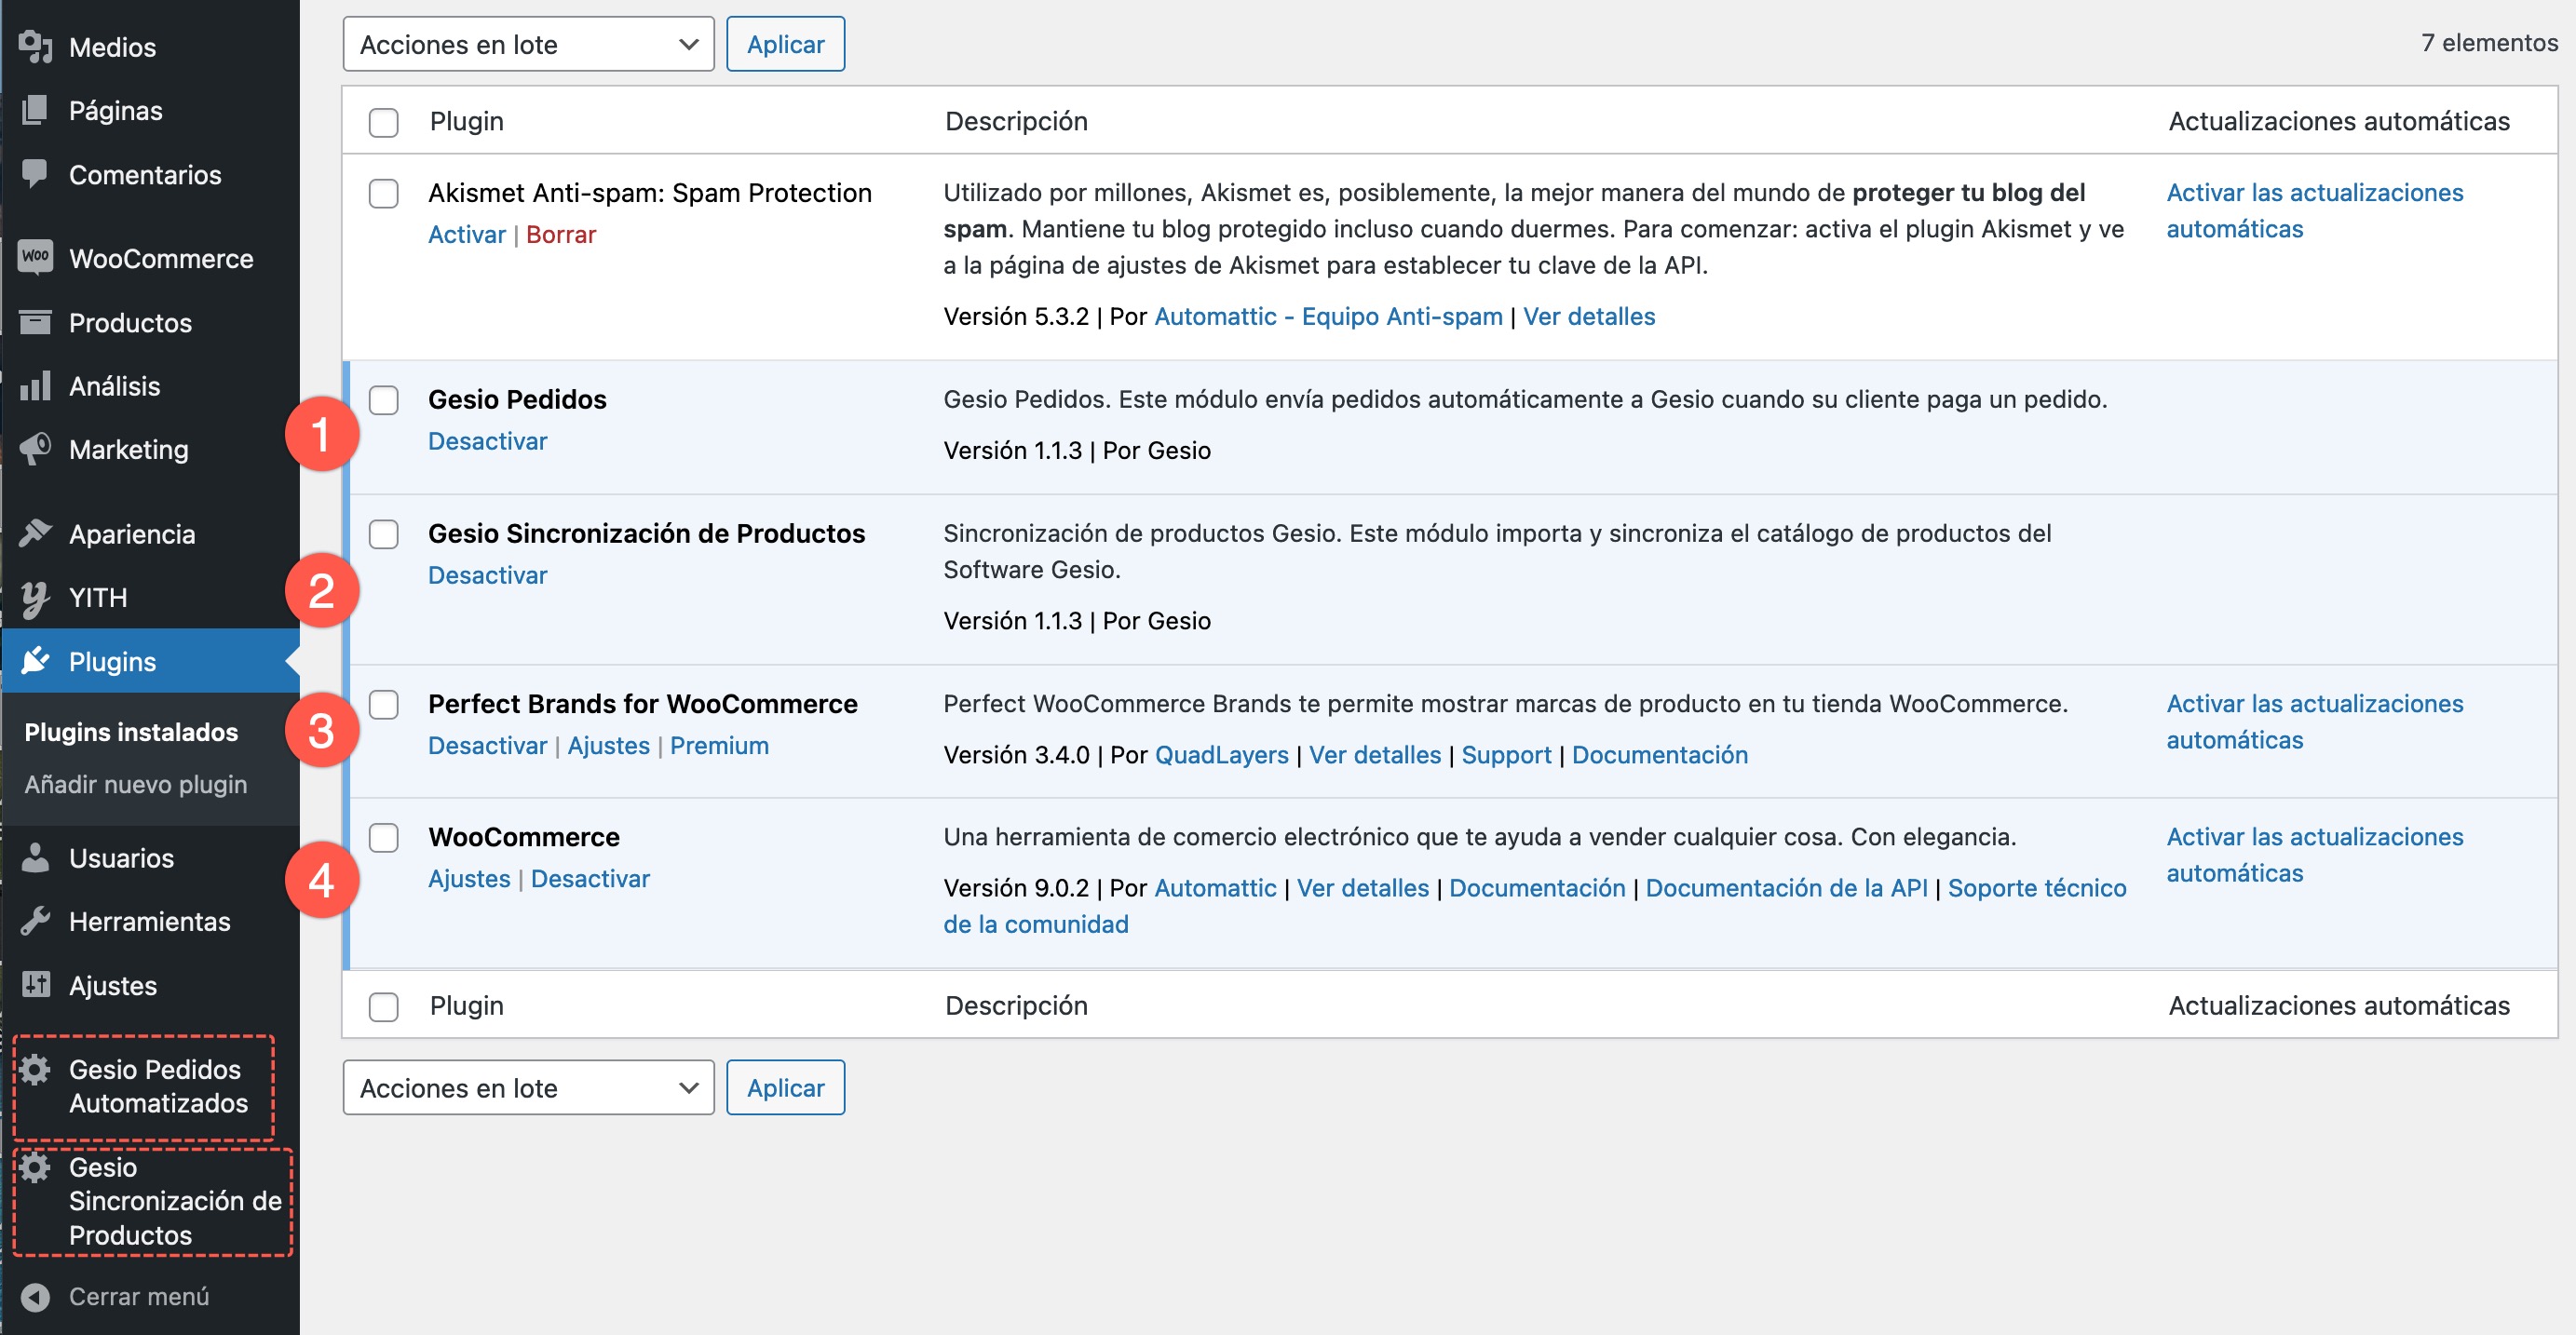Check the Akismet Anti-spam plugin checkbox
2576x1335 pixels.
pos(383,193)
